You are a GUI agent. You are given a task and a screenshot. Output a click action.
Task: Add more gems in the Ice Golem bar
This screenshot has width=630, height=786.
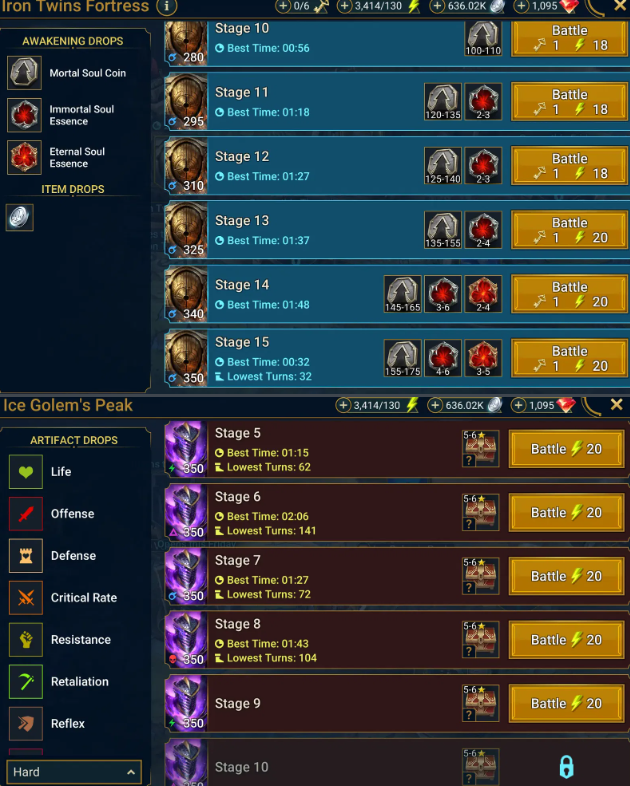(x=518, y=405)
